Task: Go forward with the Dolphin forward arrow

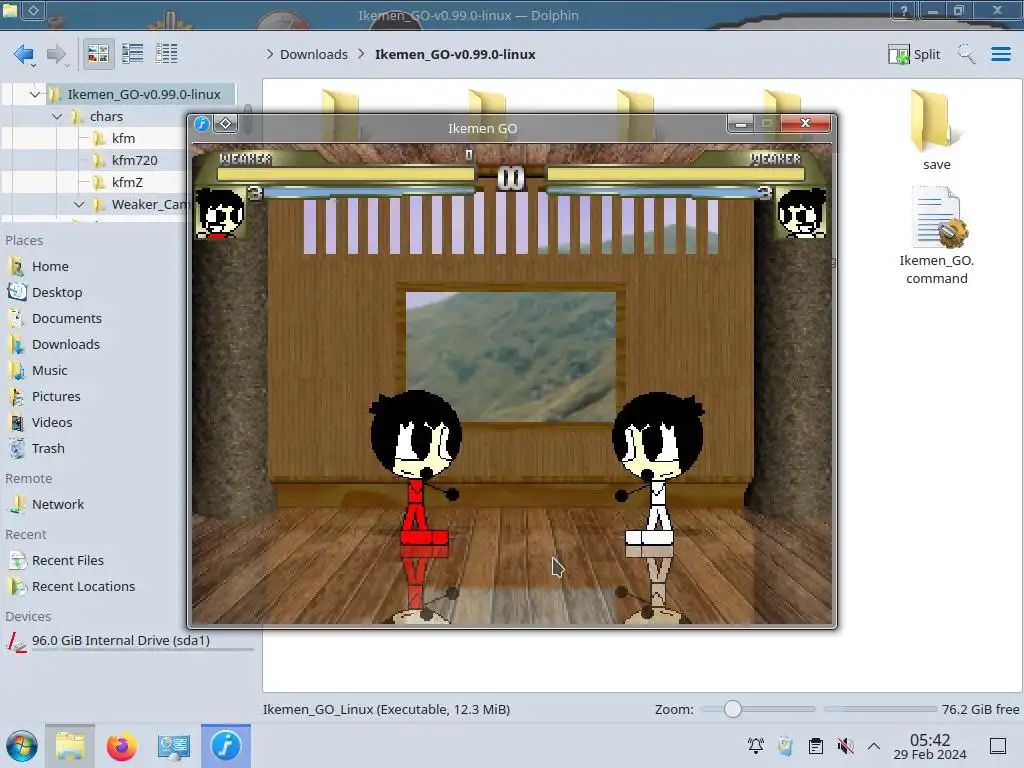Action: pyautogui.click(x=57, y=54)
